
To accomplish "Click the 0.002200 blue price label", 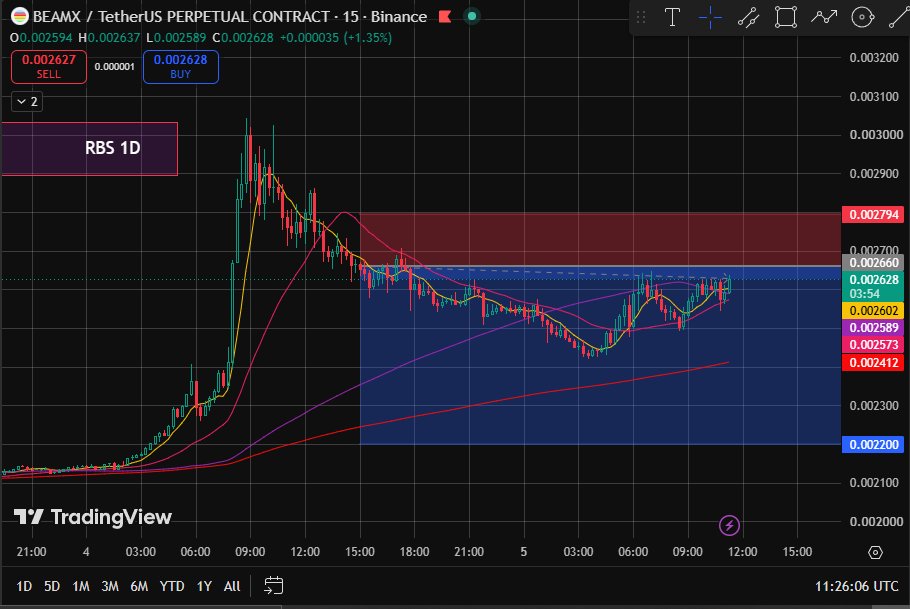I will 873,445.
